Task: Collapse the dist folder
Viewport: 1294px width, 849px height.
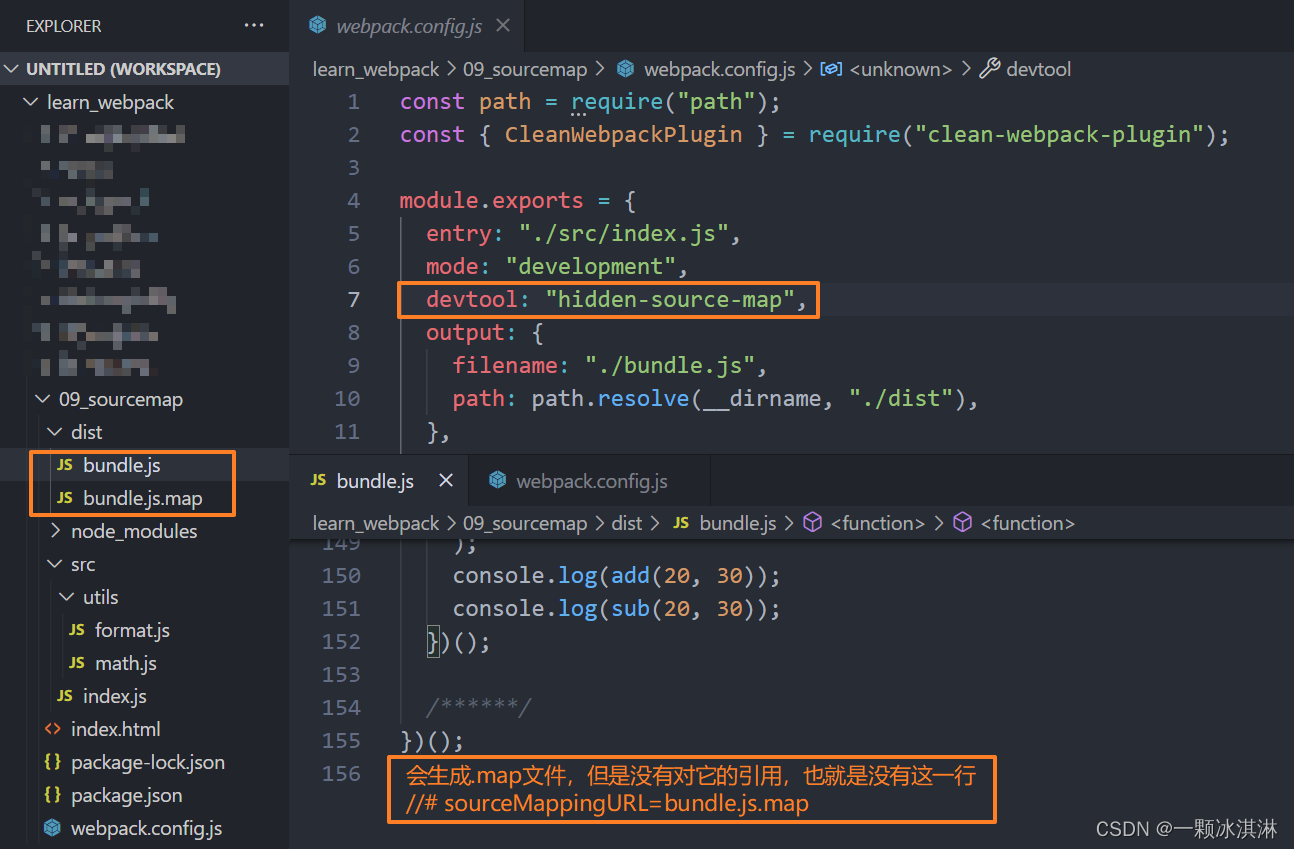Action: tap(54, 432)
